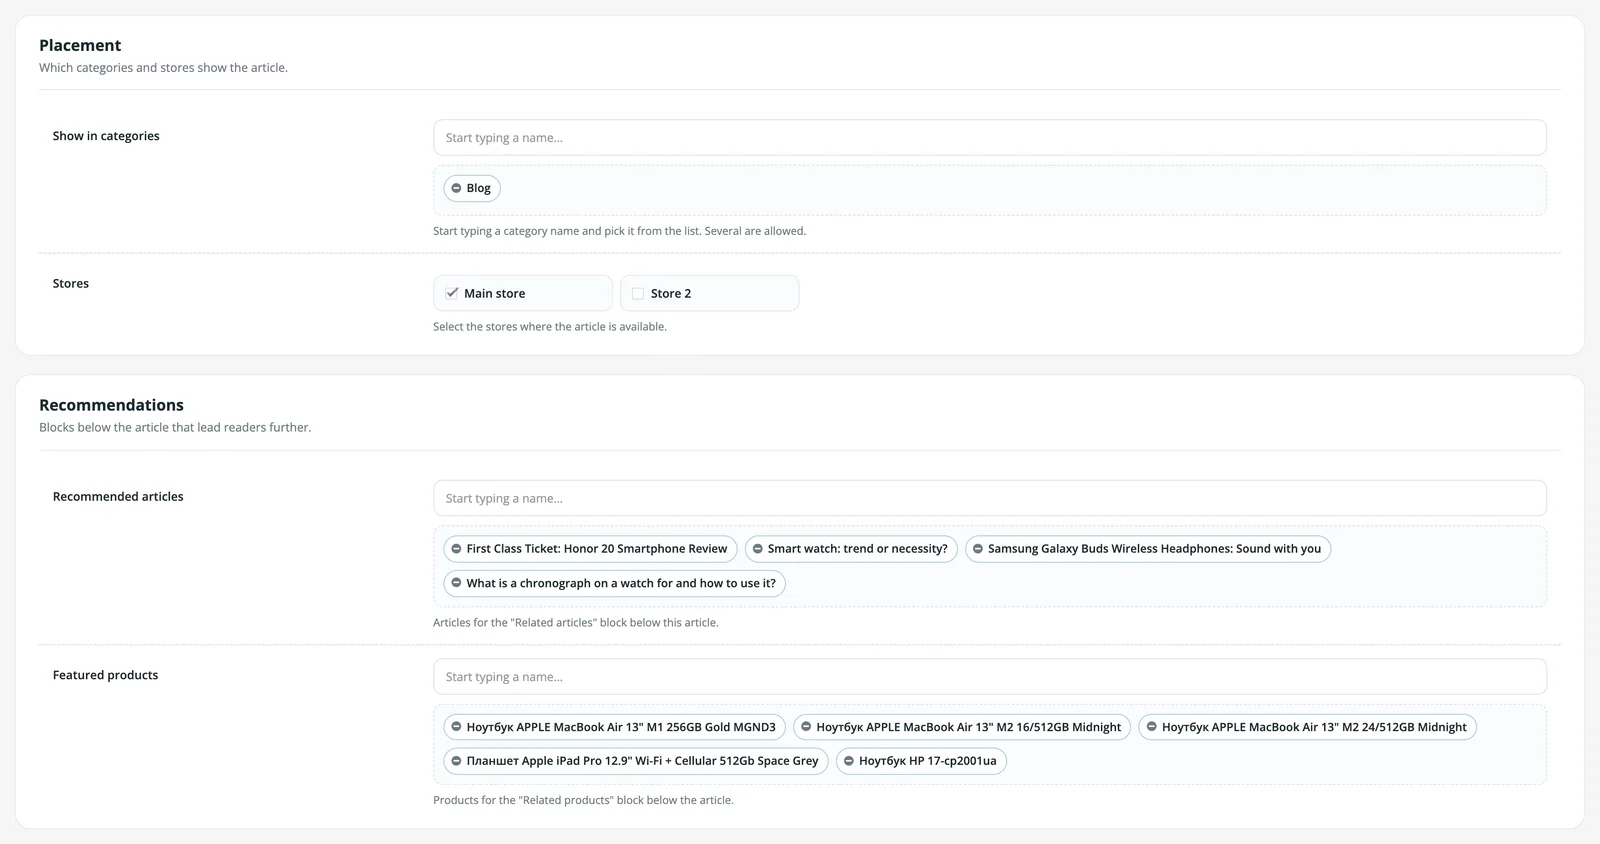Remove MacBook Air M2 24/512GB Midnight icon
Viewport: 1600px width, 844px height.
pos(1152,727)
